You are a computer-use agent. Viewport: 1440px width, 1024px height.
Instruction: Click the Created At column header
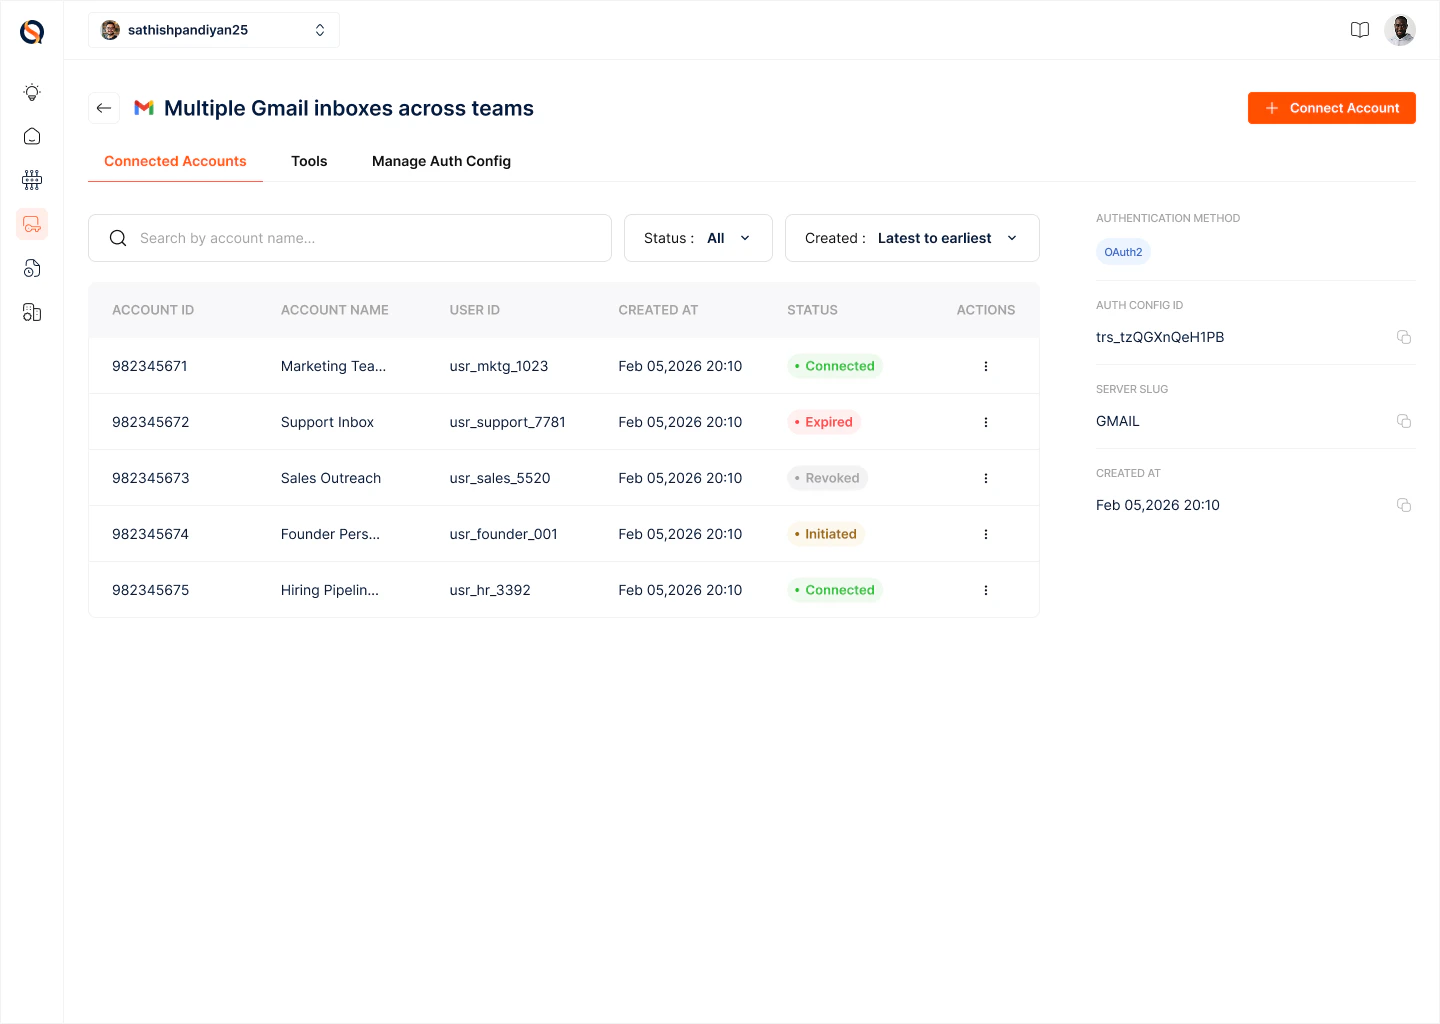tap(658, 310)
